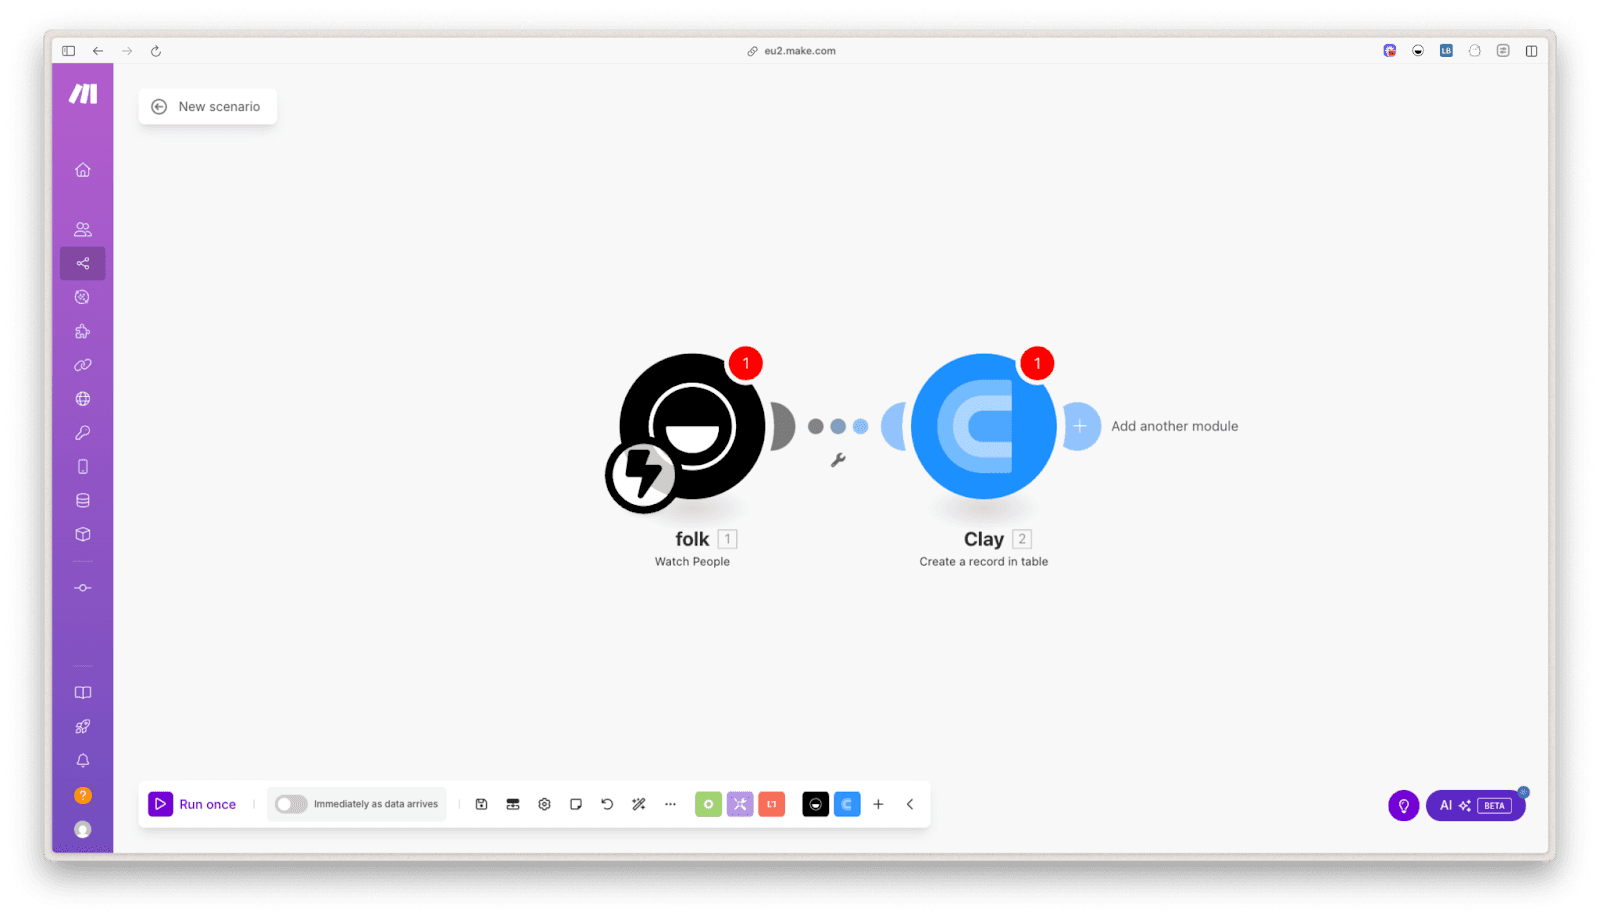1600x919 pixels.
Task: Collapse the toolbar with left chevron
Action: point(910,804)
